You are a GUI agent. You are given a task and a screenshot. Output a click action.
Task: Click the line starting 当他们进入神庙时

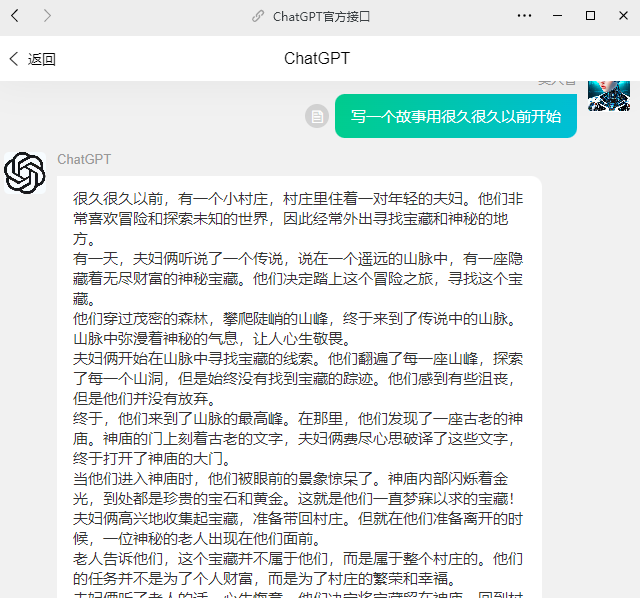291,479
